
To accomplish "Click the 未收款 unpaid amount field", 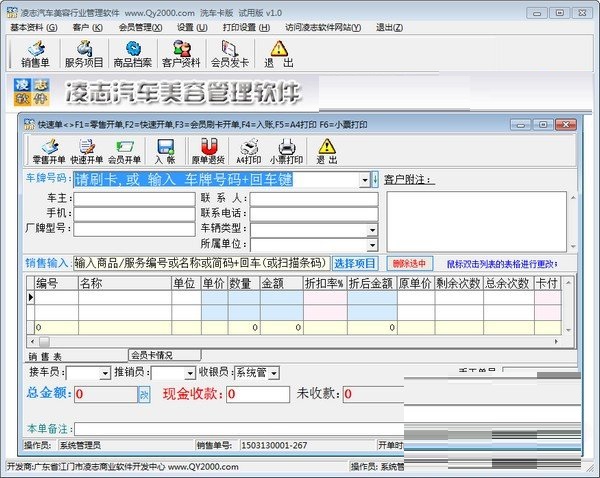I will click(373, 394).
